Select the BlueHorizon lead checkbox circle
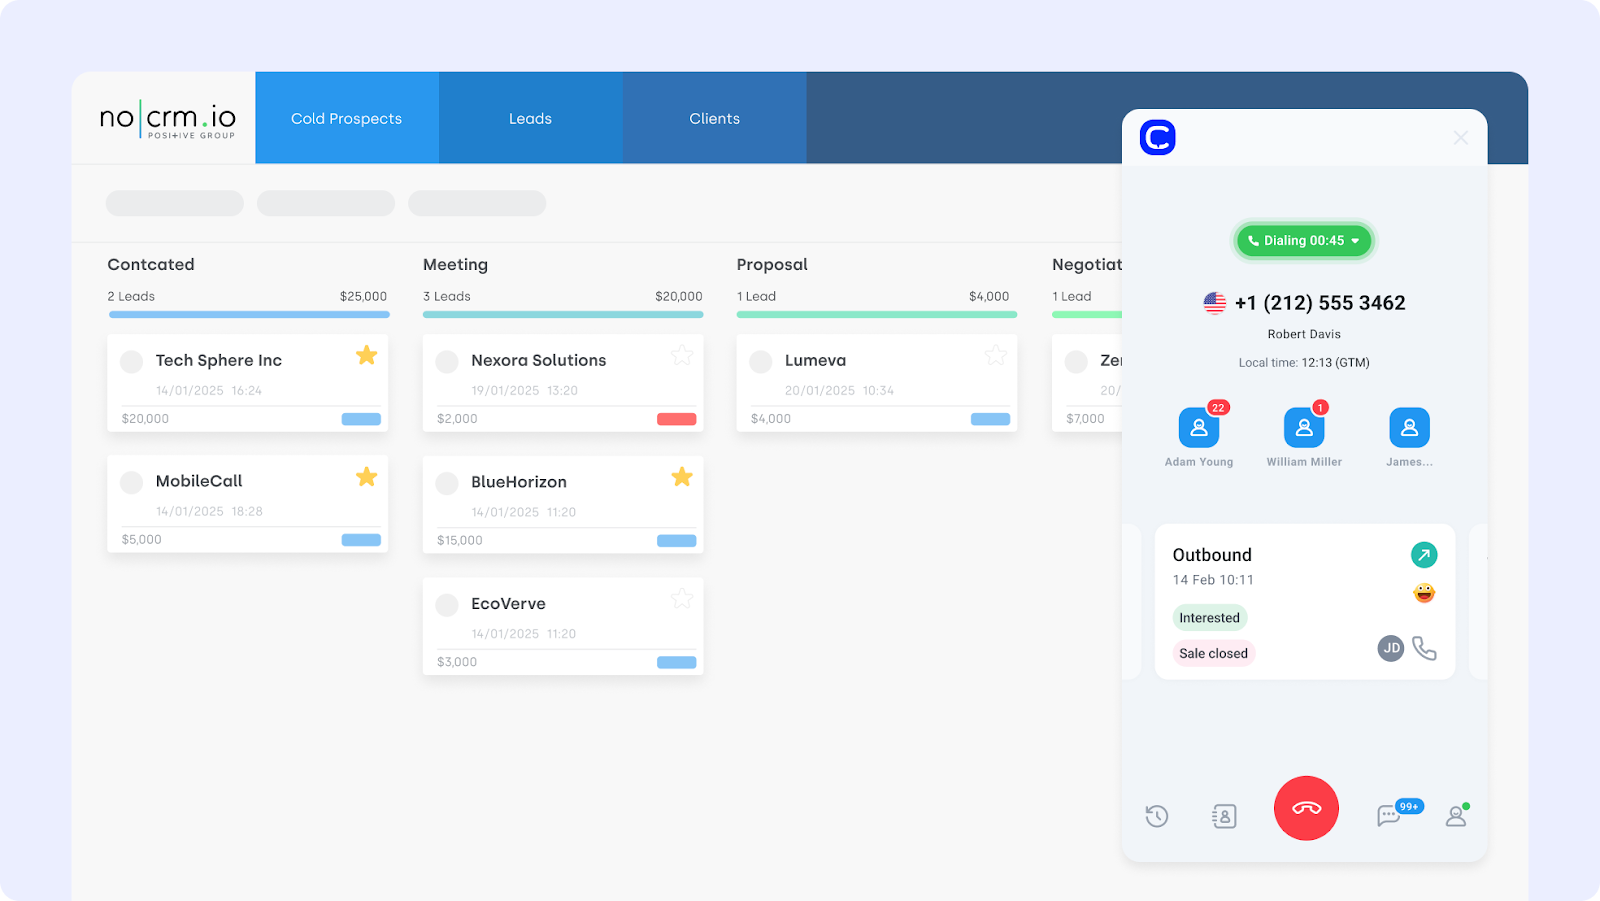Image resolution: width=1600 pixels, height=901 pixels. 447,484
